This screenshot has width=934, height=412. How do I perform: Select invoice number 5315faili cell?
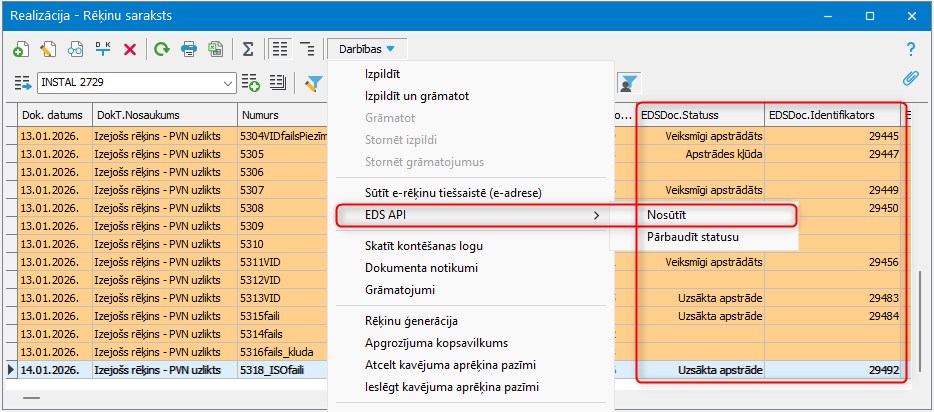(x=282, y=316)
